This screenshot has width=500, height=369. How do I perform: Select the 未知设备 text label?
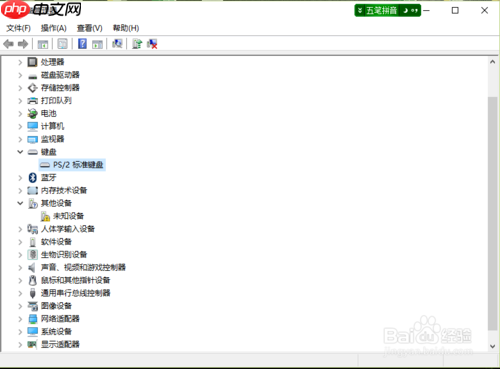point(69,216)
